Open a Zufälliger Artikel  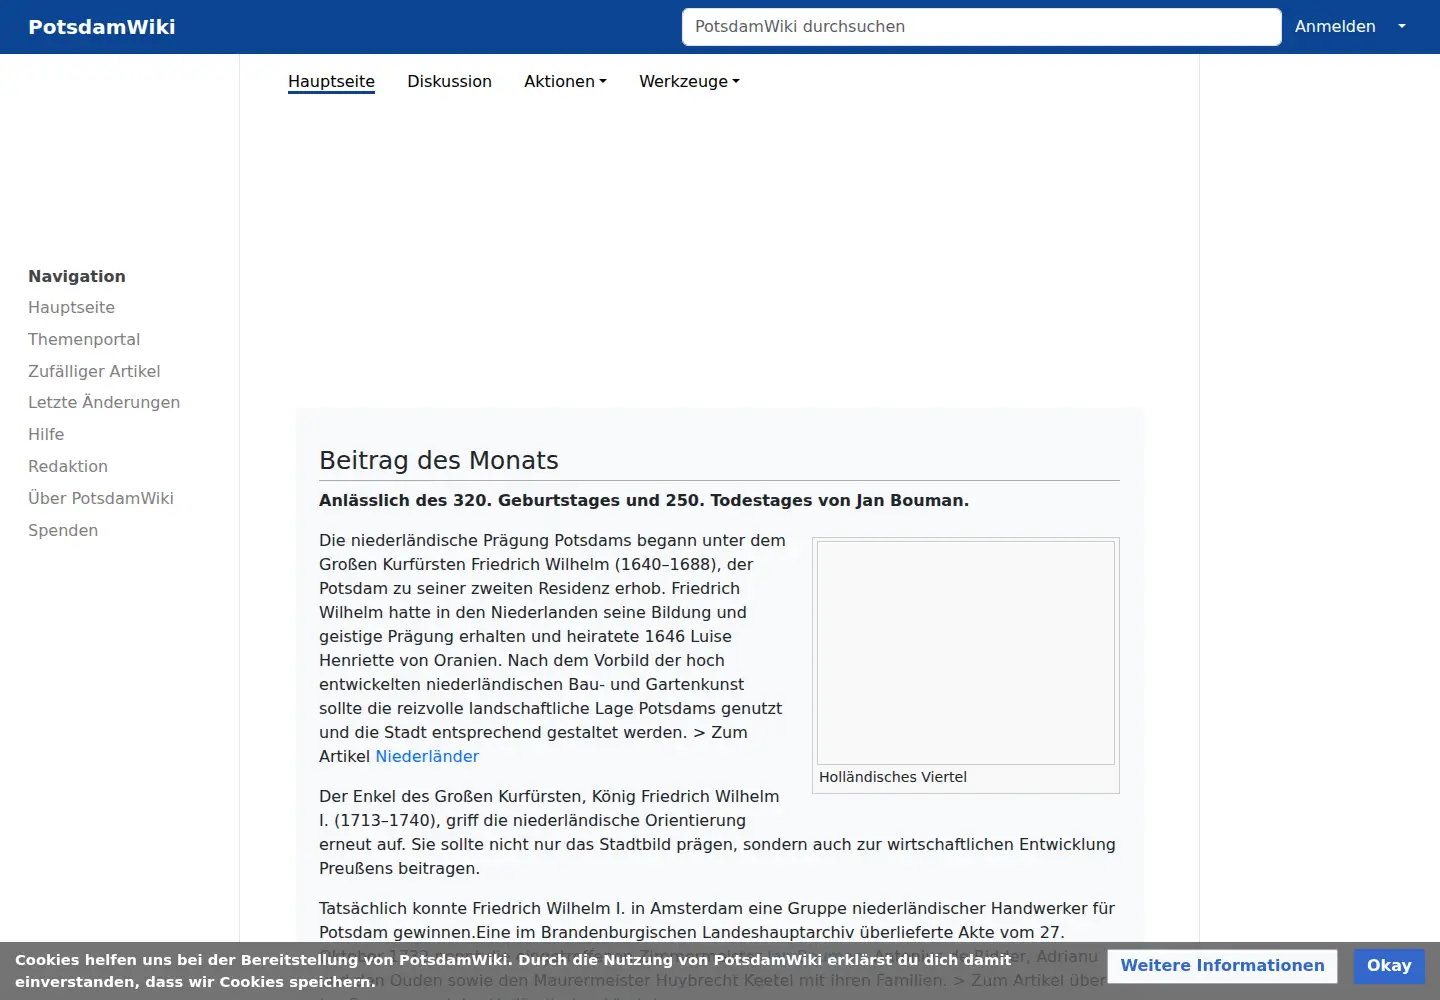coord(94,372)
